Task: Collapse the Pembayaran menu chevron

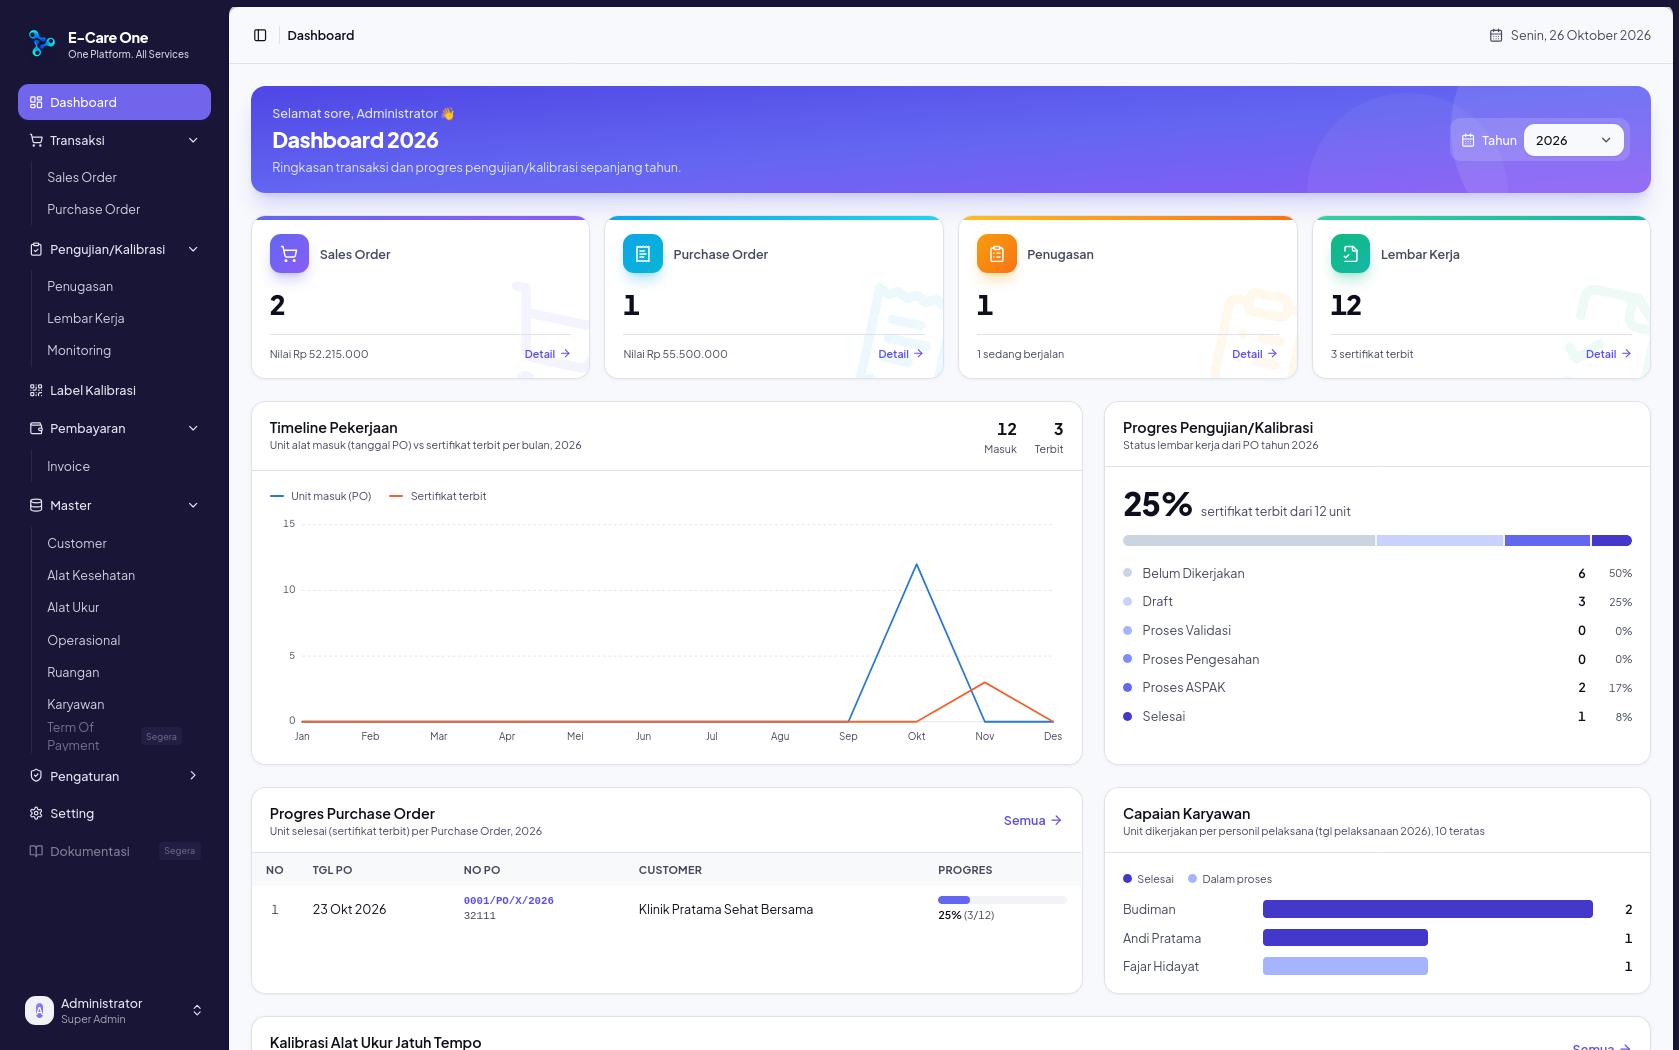Action: tap(193, 428)
